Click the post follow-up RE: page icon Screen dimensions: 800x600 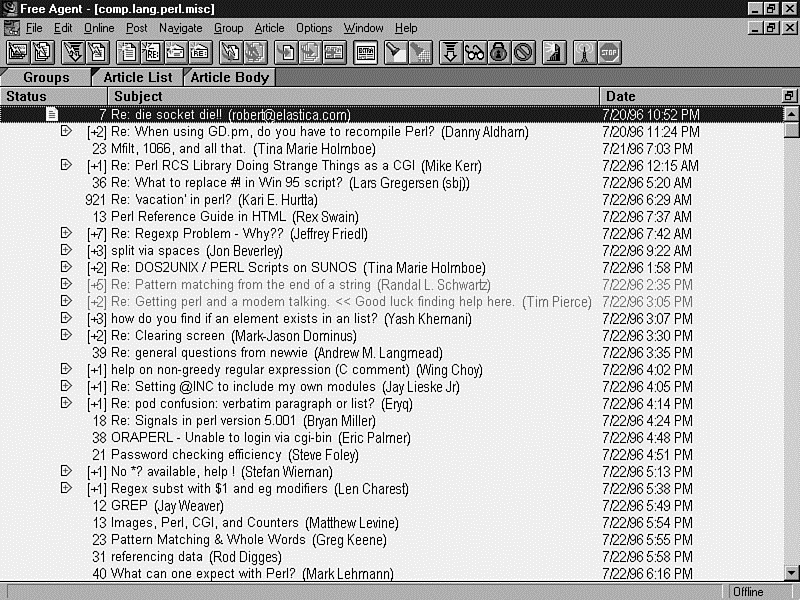152,52
